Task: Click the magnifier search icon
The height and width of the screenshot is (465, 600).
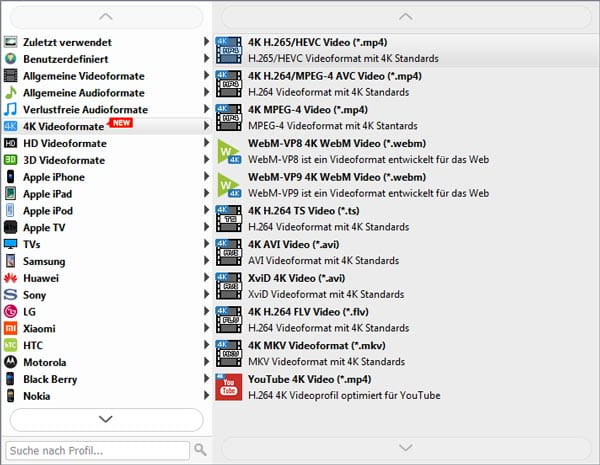Action: 200,450
